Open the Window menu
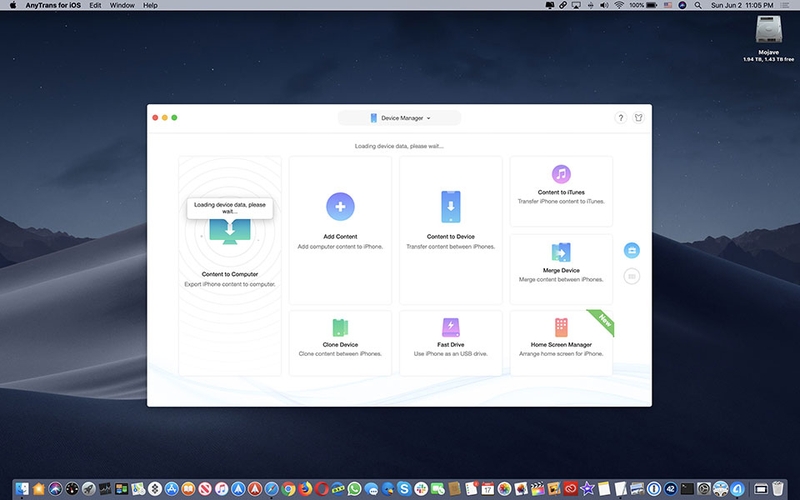This screenshot has height=500, width=800. pos(122,5)
